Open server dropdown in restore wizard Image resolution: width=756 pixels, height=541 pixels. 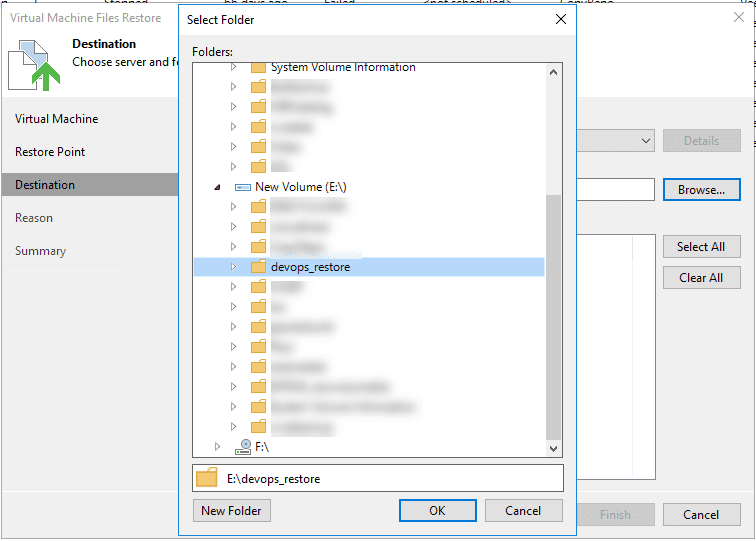click(x=646, y=141)
